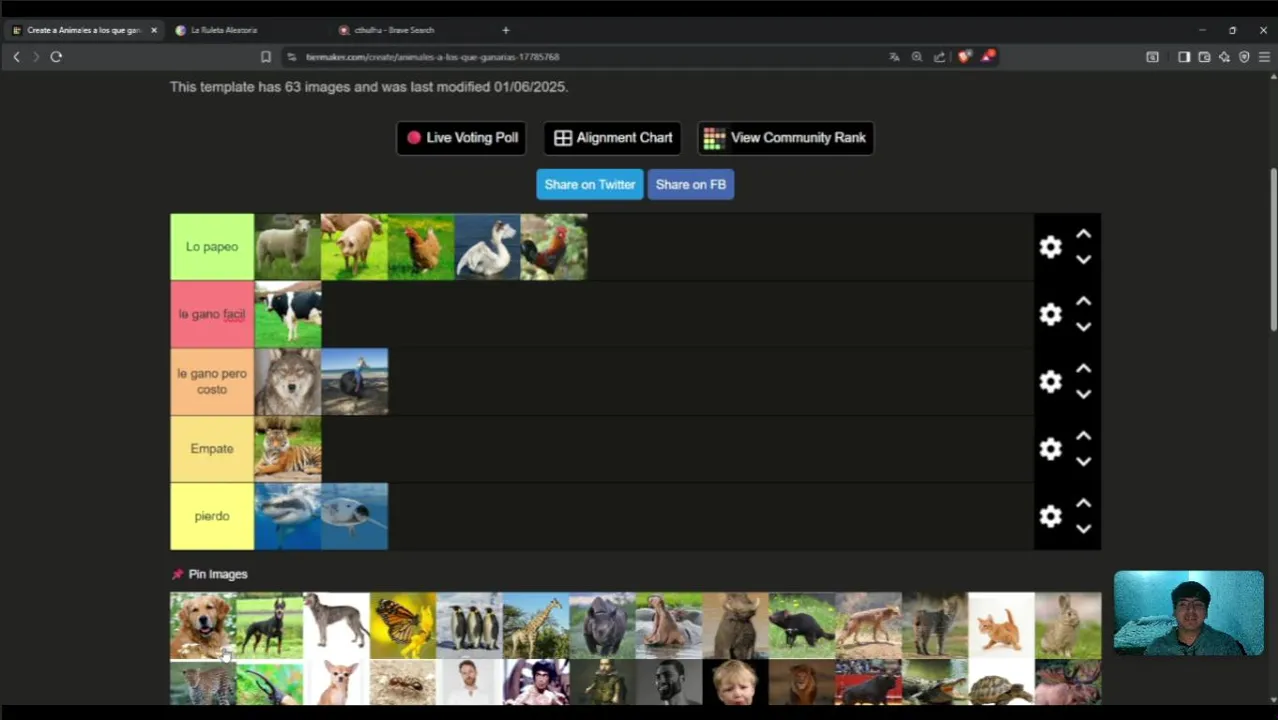Click the Pin Images label
Screen dimensions: 1278x720
point(218,574)
